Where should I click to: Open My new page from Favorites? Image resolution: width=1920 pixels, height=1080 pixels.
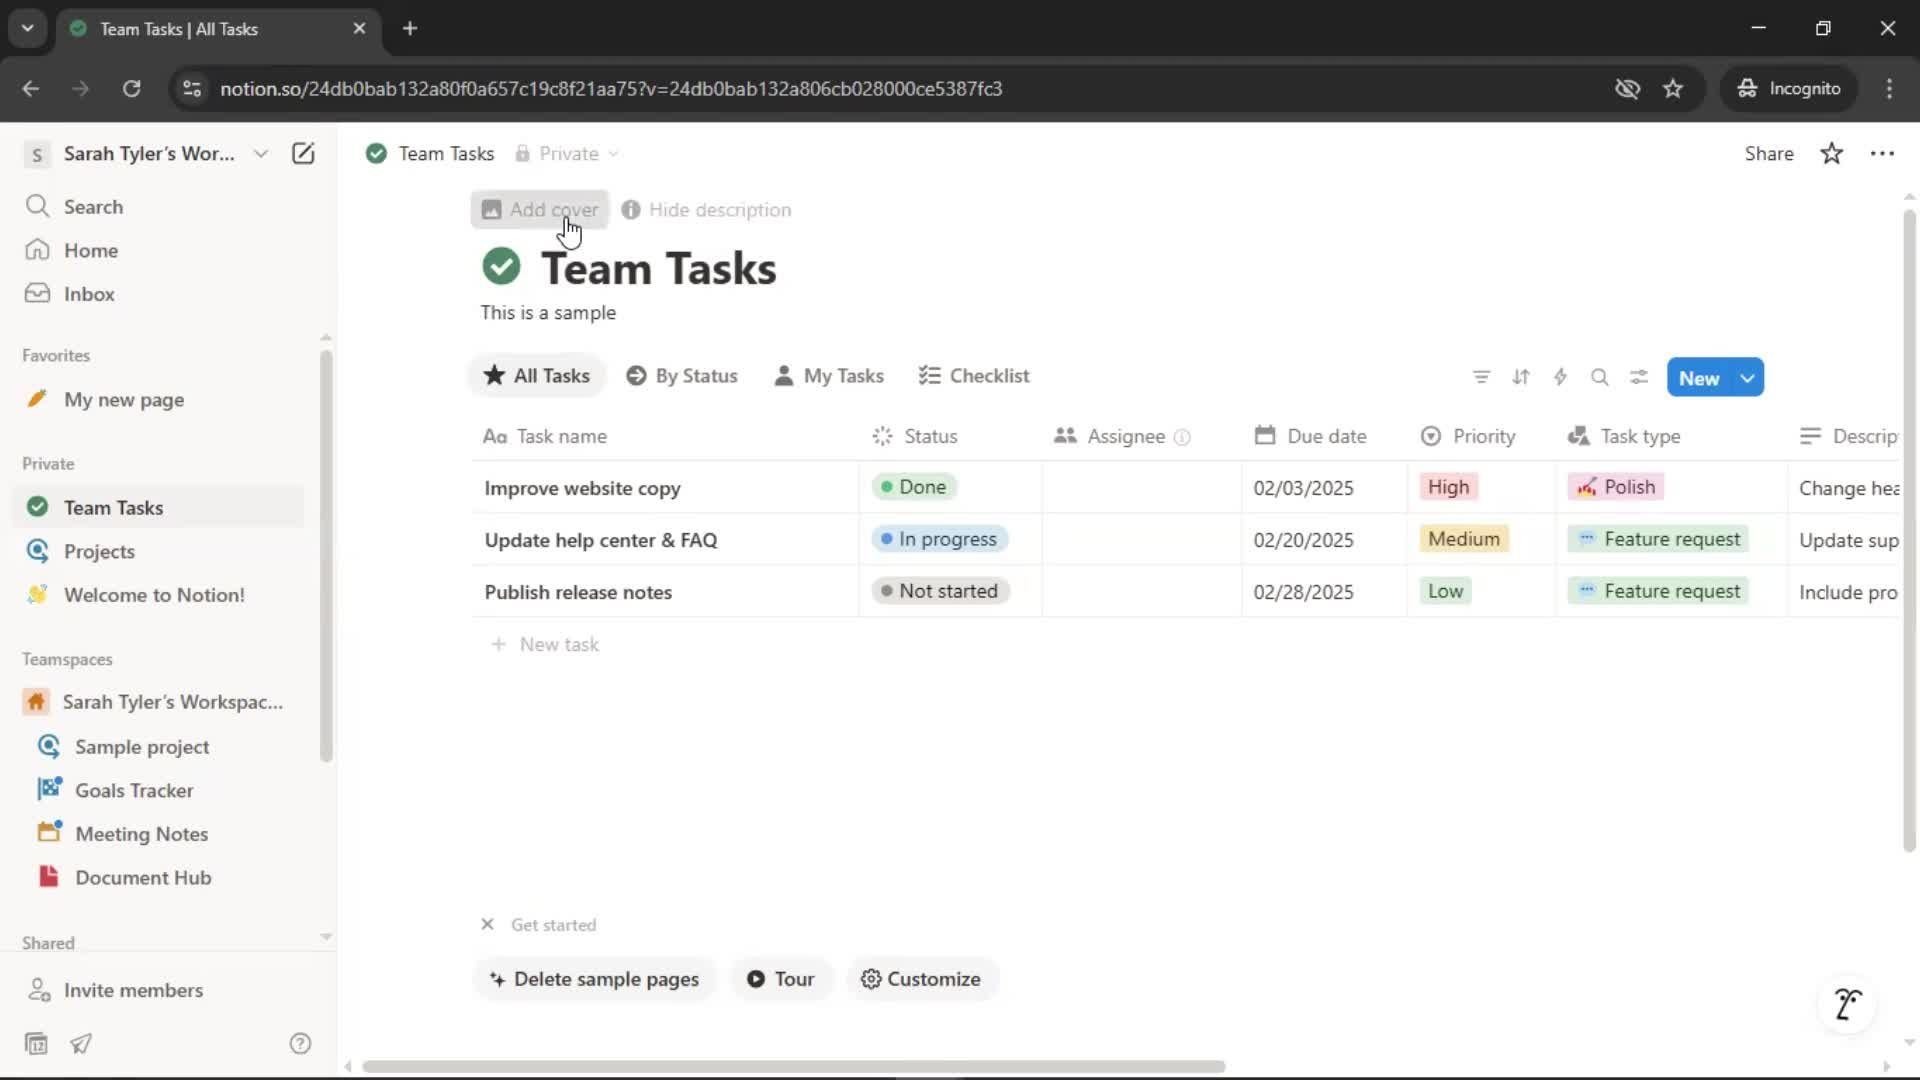coord(124,400)
